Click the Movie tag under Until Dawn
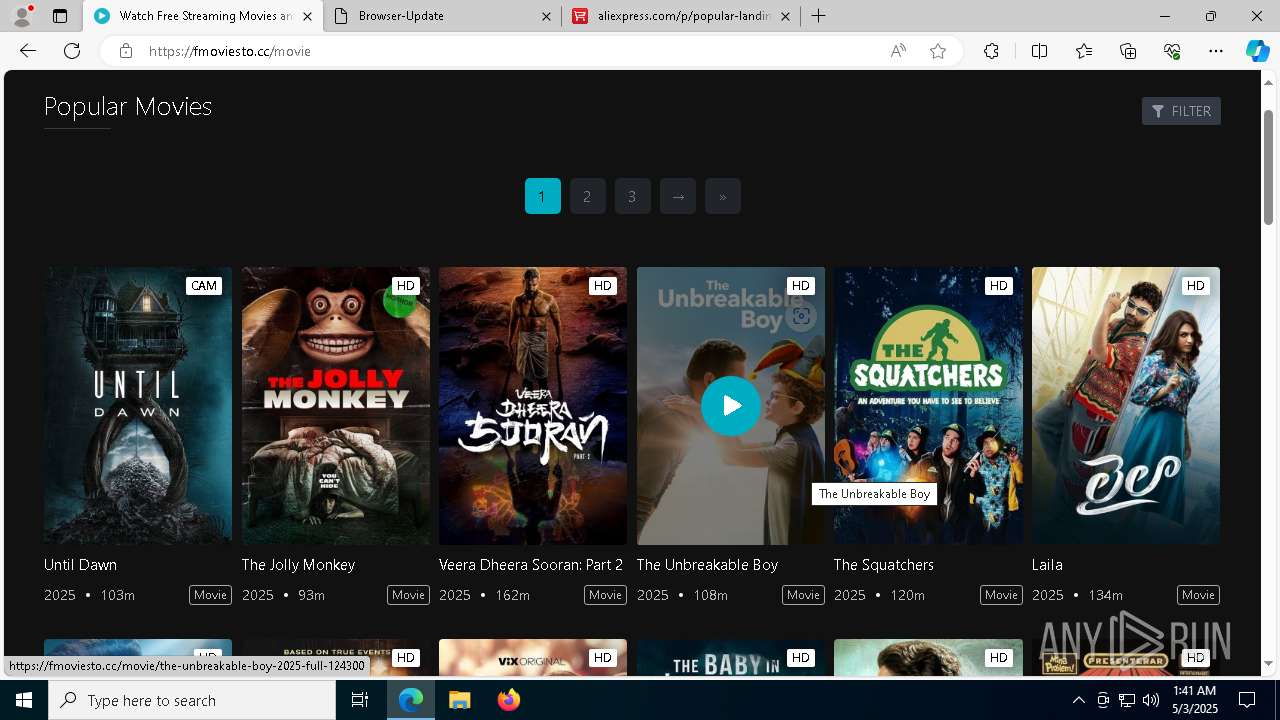The width and height of the screenshot is (1280, 720). (x=210, y=595)
